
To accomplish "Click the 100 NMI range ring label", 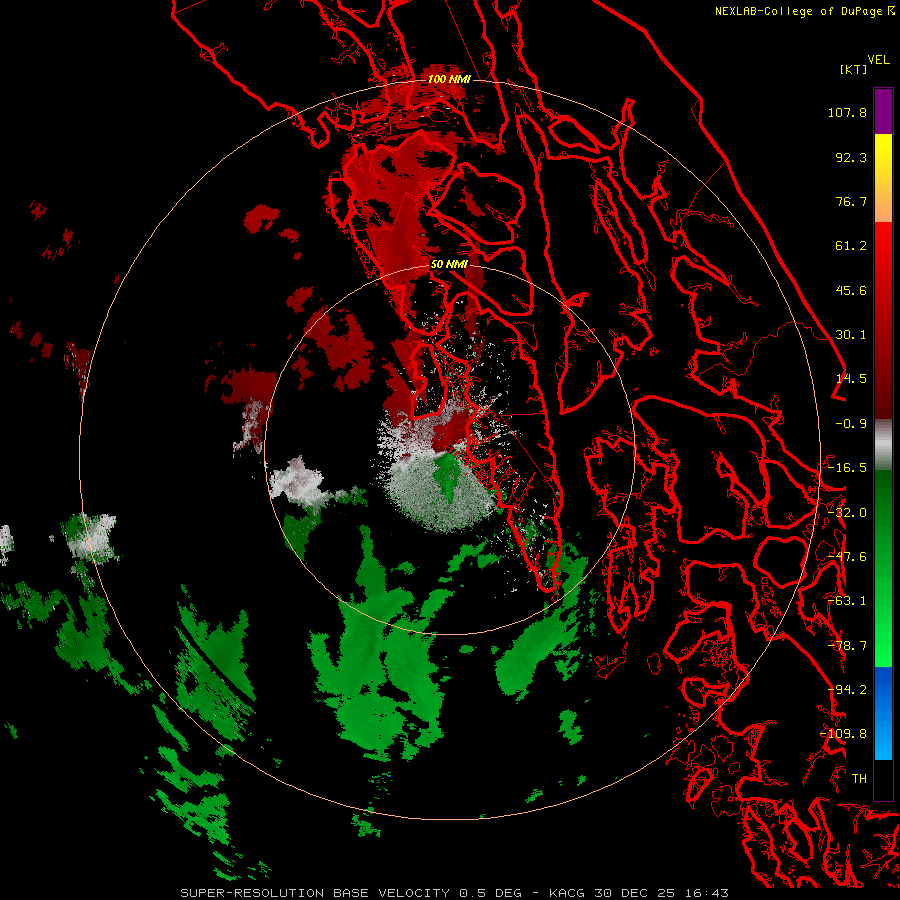I will pyautogui.click(x=449, y=79).
